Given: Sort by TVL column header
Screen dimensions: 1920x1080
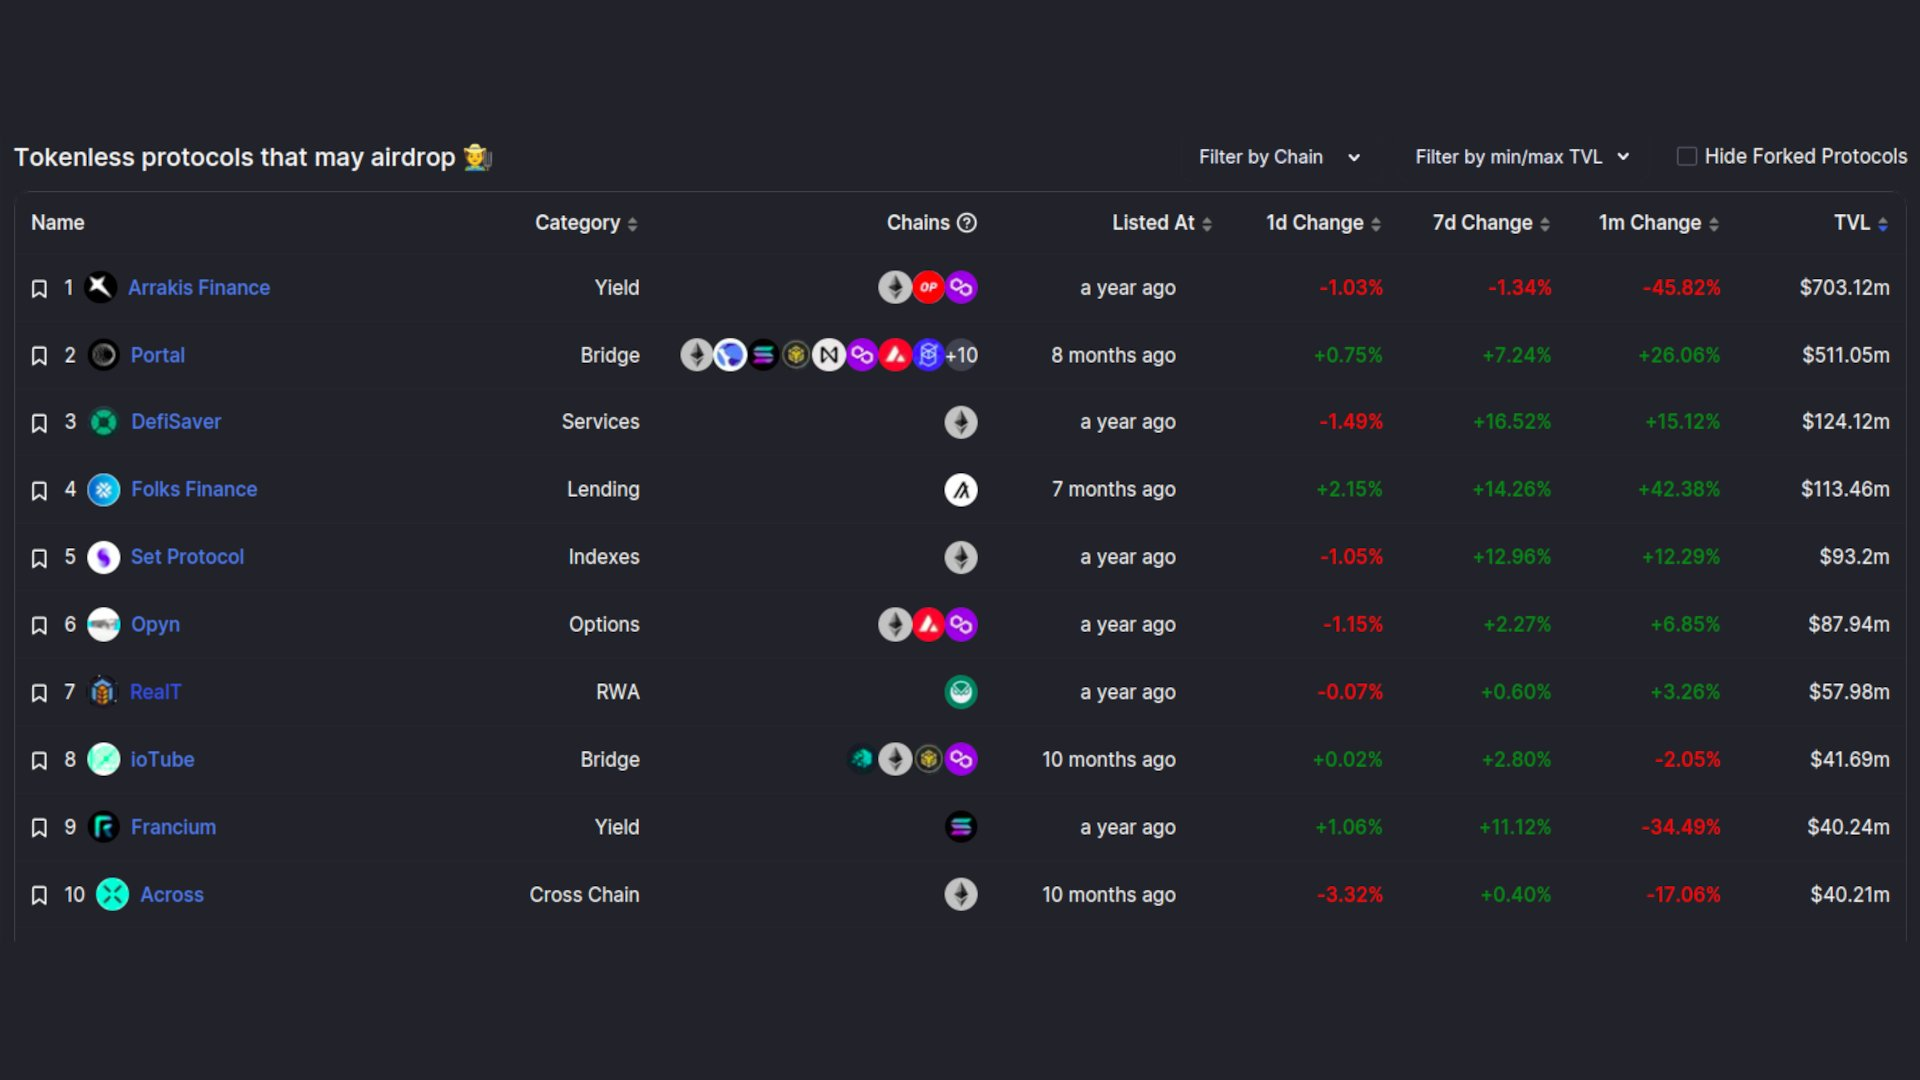Looking at the screenshot, I should click(x=1860, y=223).
